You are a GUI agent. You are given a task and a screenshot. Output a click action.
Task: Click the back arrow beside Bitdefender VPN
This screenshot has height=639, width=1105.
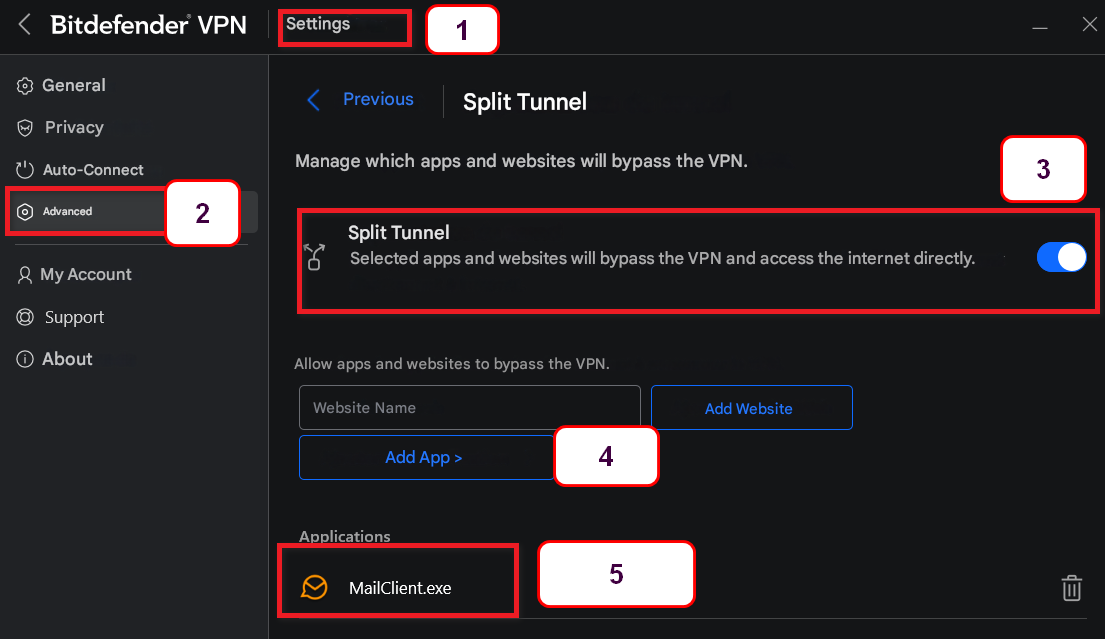coord(25,25)
